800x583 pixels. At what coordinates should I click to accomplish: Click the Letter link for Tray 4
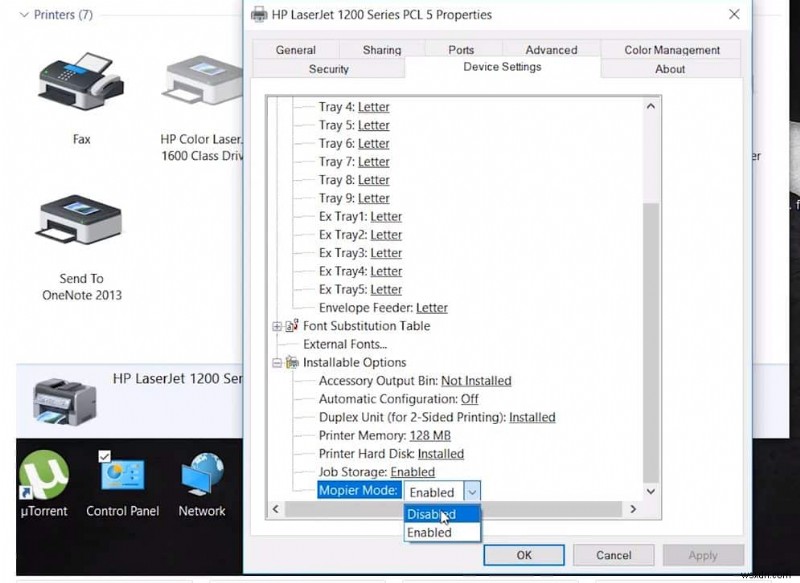click(x=373, y=107)
